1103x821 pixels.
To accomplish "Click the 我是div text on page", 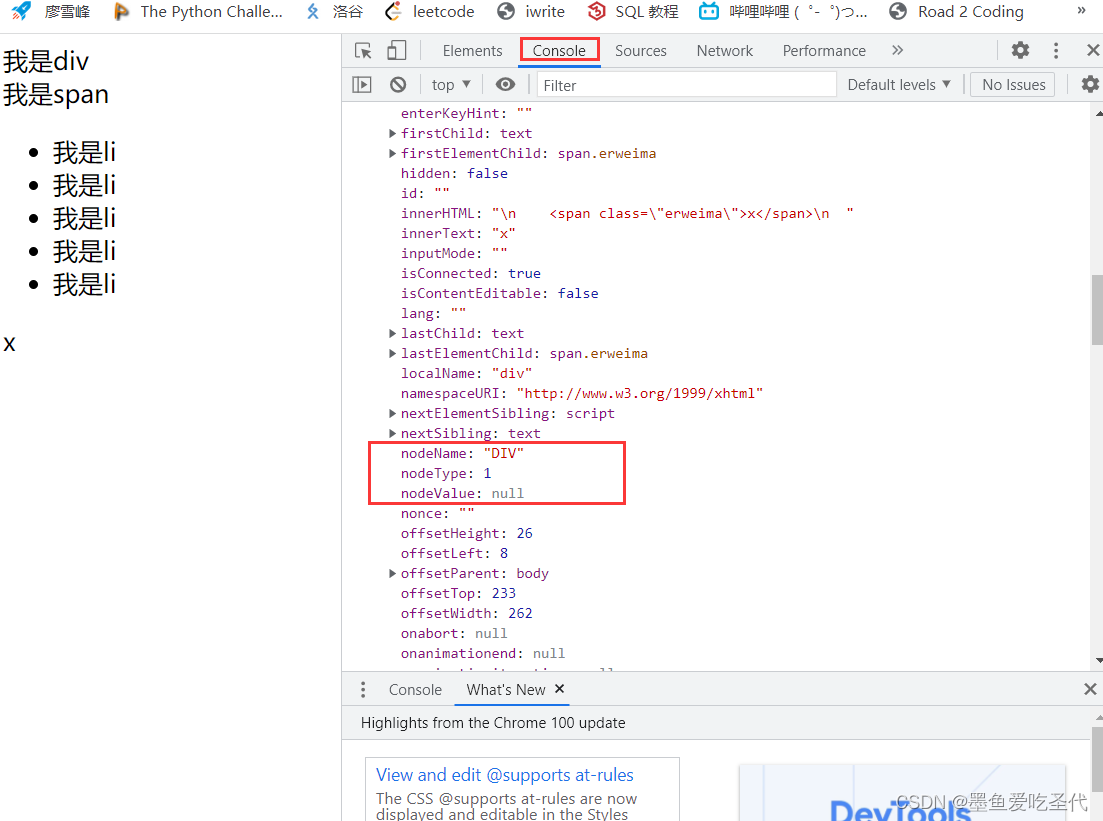I will pyautogui.click(x=46, y=61).
